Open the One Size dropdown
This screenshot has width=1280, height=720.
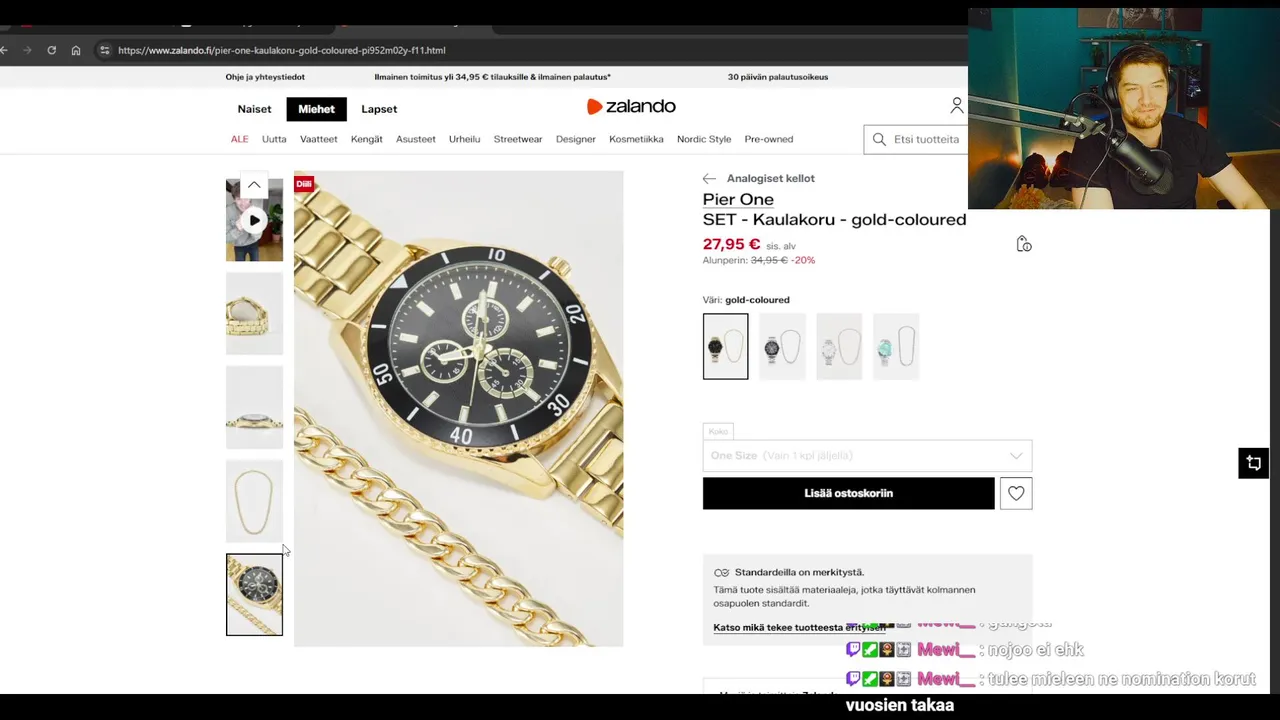coord(867,456)
